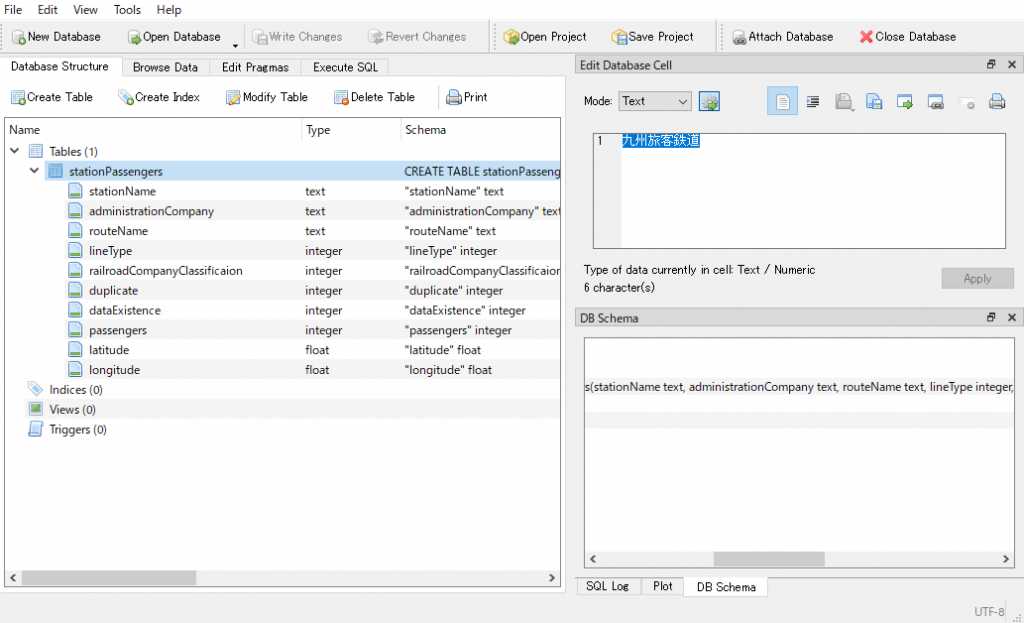Click the DB Schema horizontal scrollbar thumb
1024x623 pixels.
coord(768,559)
